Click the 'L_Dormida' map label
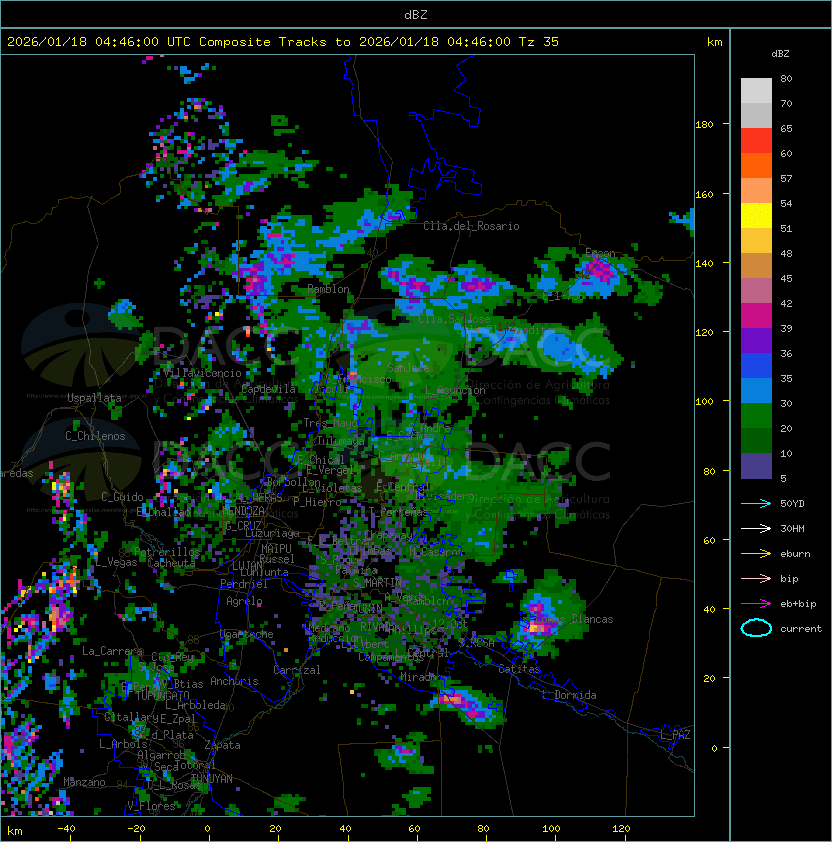The height and width of the screenshot is (842, 832). (569, 695)
